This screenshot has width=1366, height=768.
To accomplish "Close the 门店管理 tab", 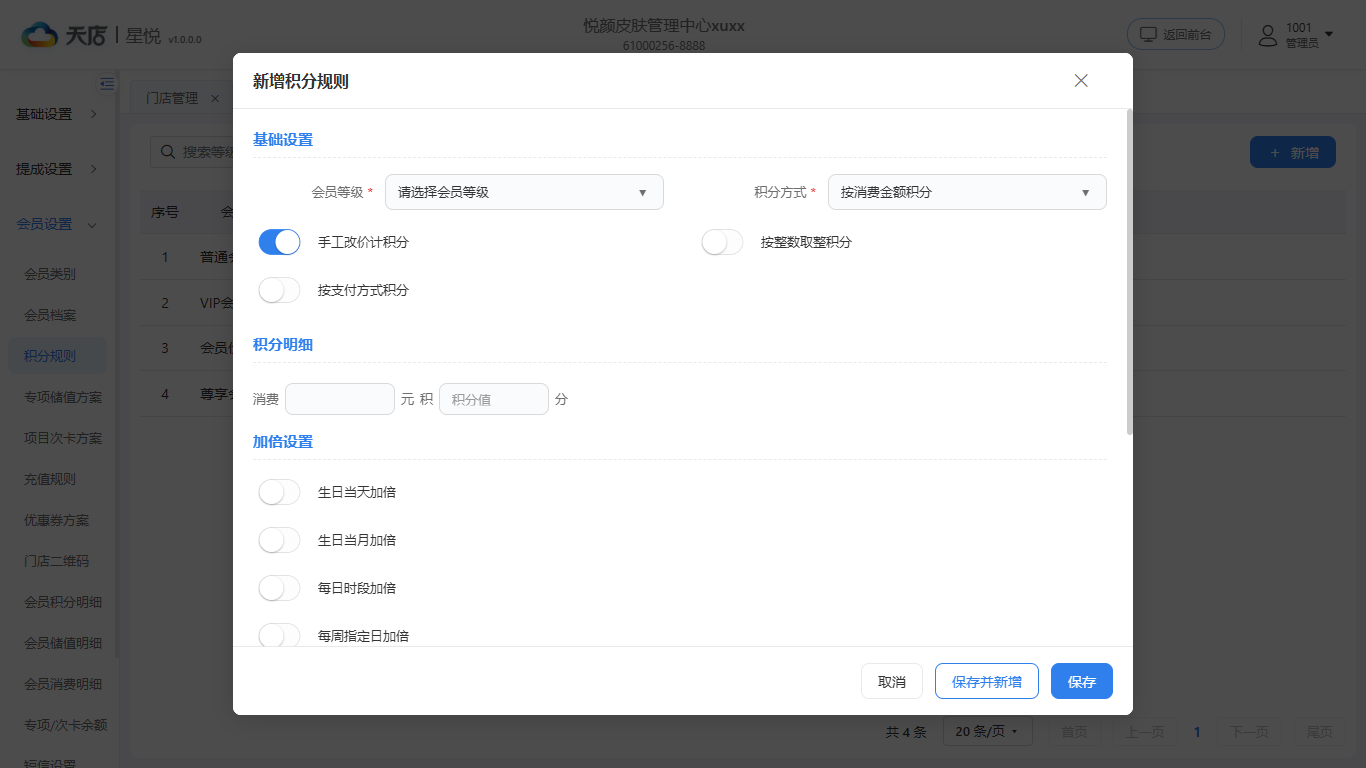I will tap(215, 98).
